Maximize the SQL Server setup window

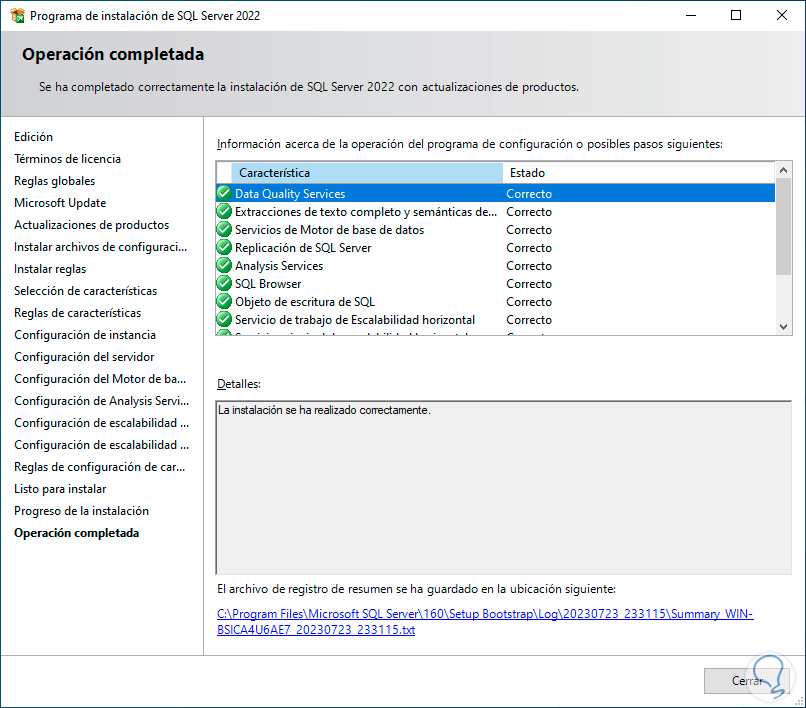pos(736,15)
